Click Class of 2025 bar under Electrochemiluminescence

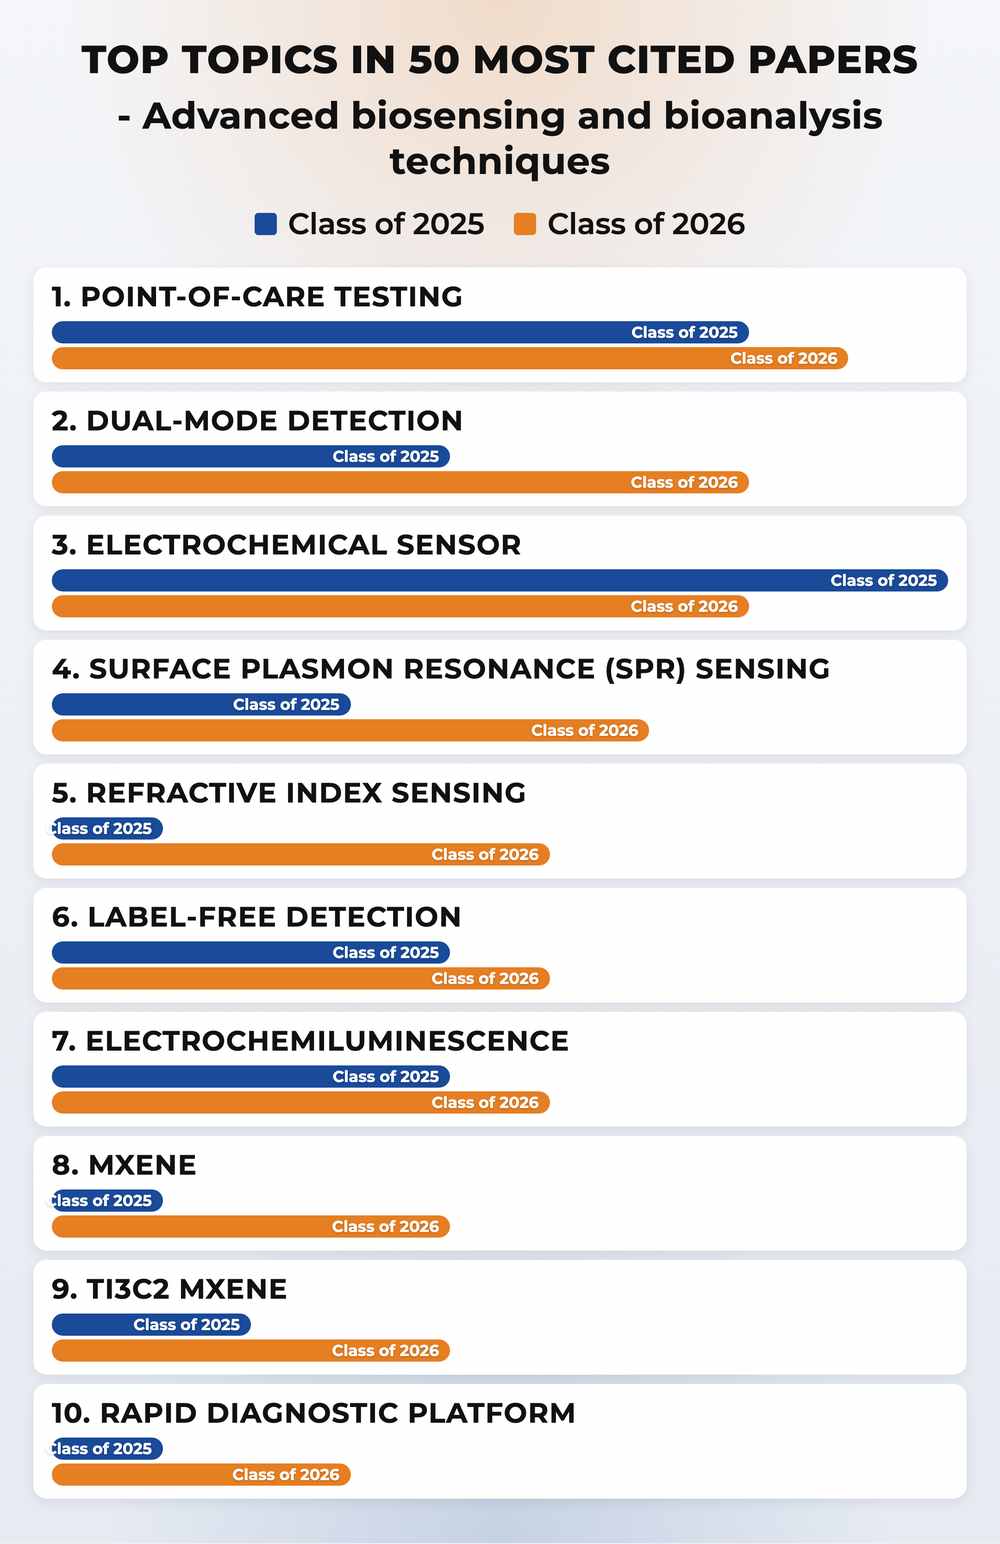[x=251, y=1076]
